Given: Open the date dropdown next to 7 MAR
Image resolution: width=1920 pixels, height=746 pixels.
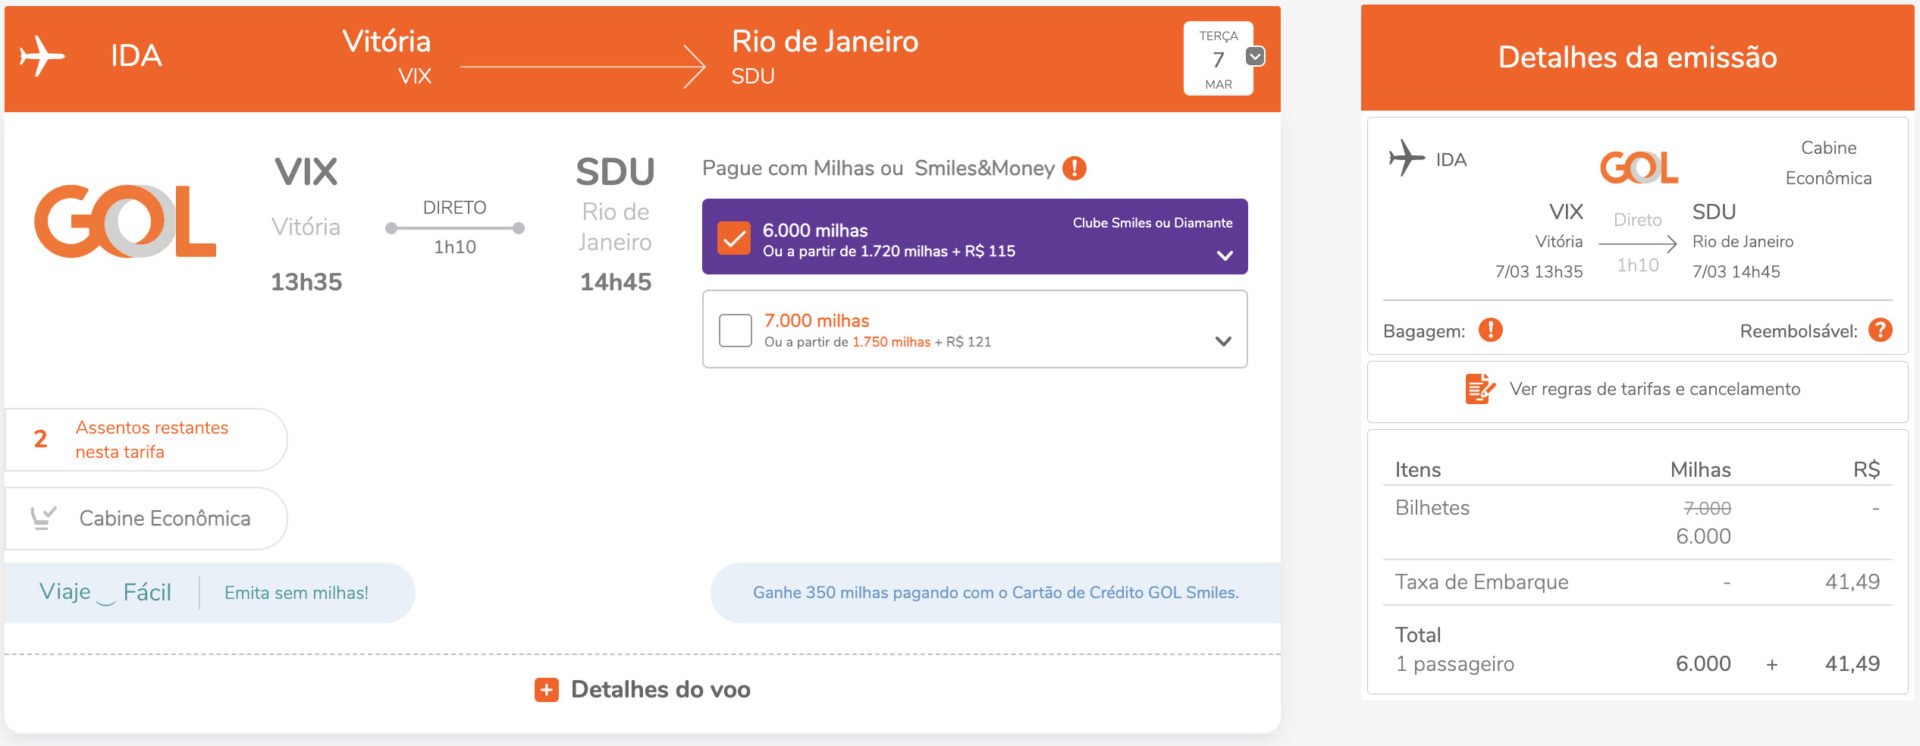Looking at the screenshot, I should (1255, 56).
